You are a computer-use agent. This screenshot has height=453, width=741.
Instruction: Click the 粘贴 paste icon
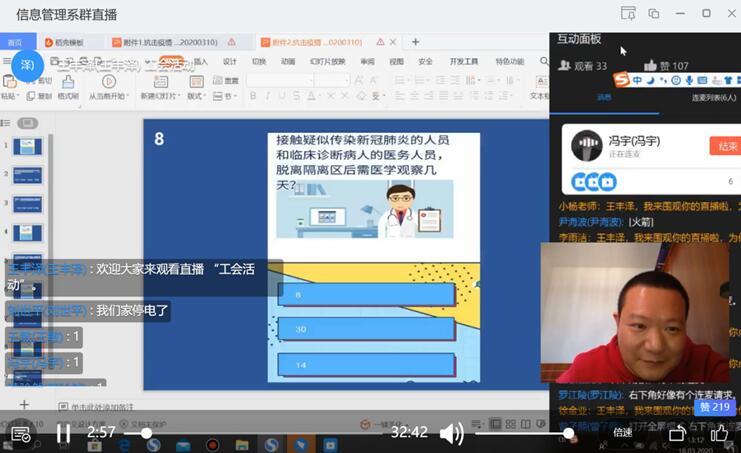pos(9,81)
